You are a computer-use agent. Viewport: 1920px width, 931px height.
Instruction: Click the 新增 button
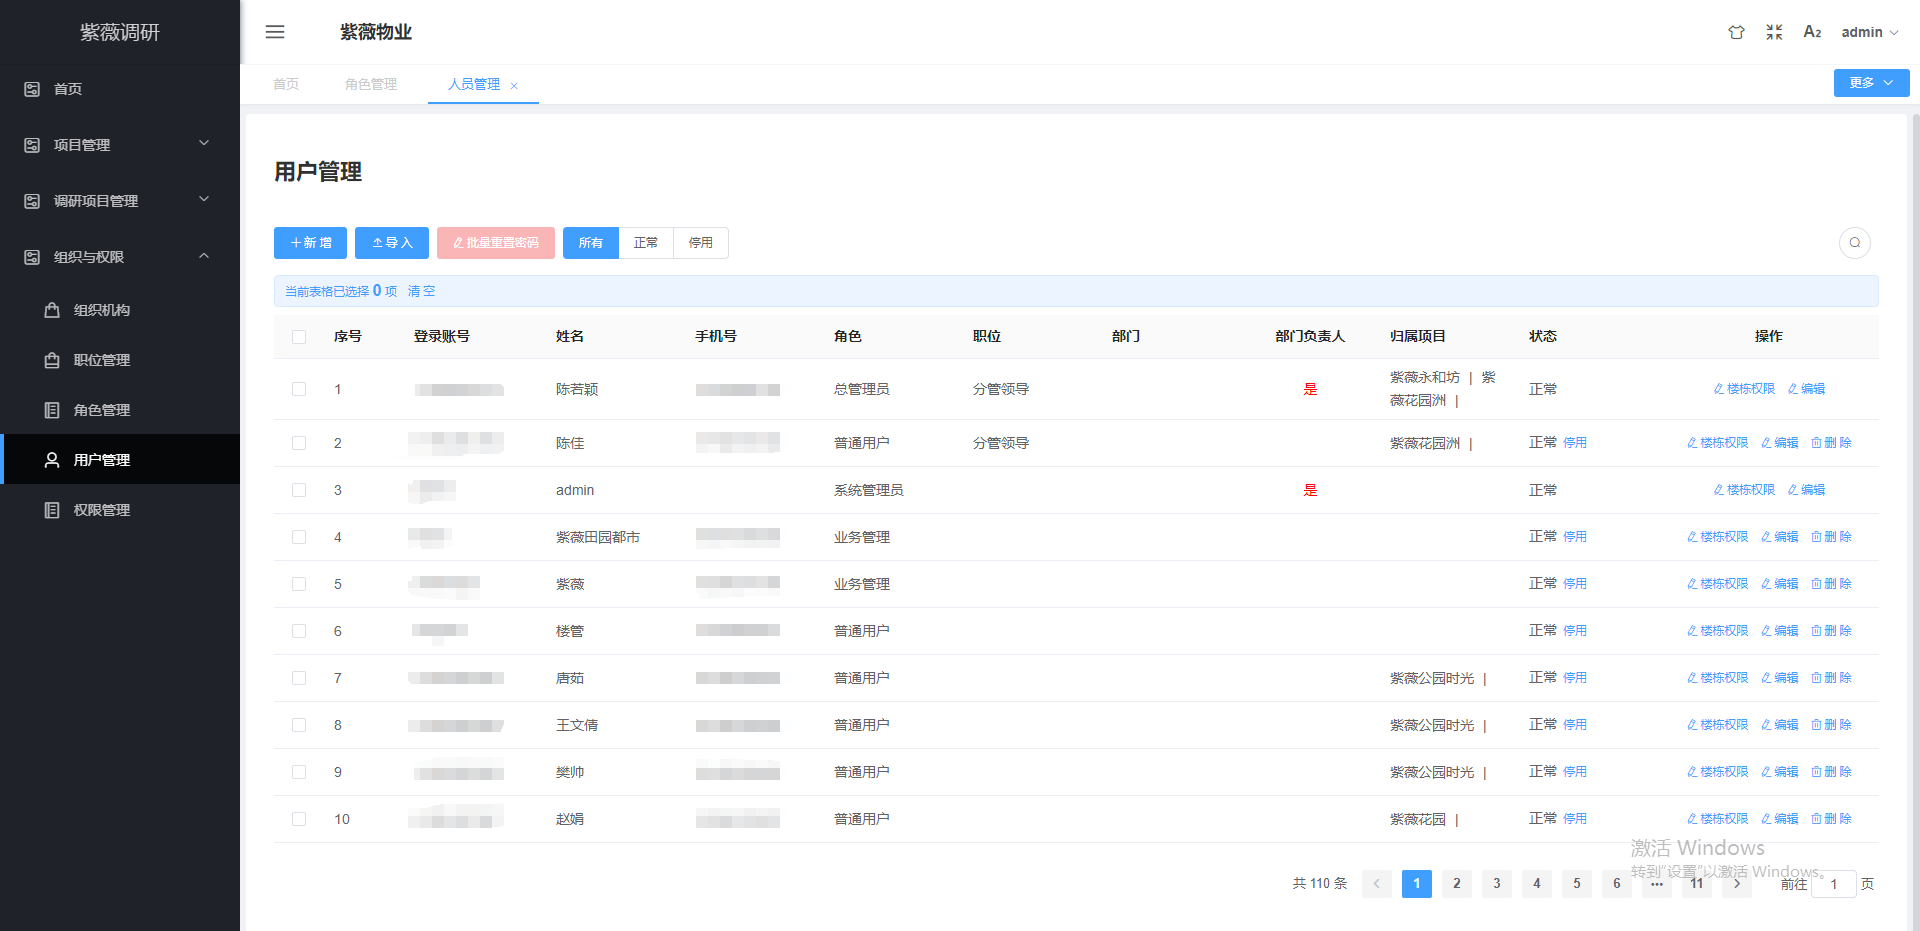click(x=311, y=243)
